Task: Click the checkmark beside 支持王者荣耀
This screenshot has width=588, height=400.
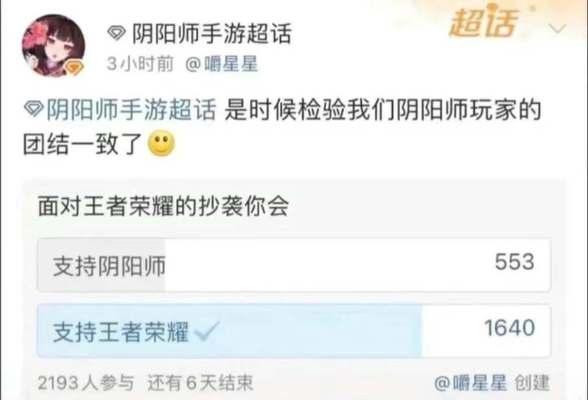Action: (x=207, y=331)
